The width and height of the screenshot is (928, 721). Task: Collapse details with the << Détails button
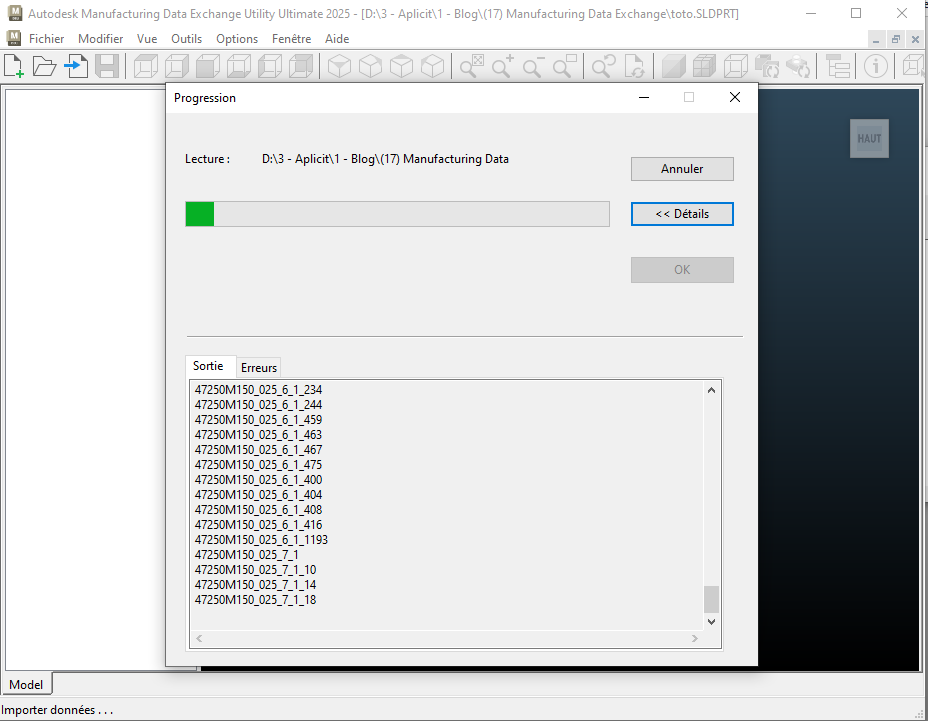[x=682, y=214]
